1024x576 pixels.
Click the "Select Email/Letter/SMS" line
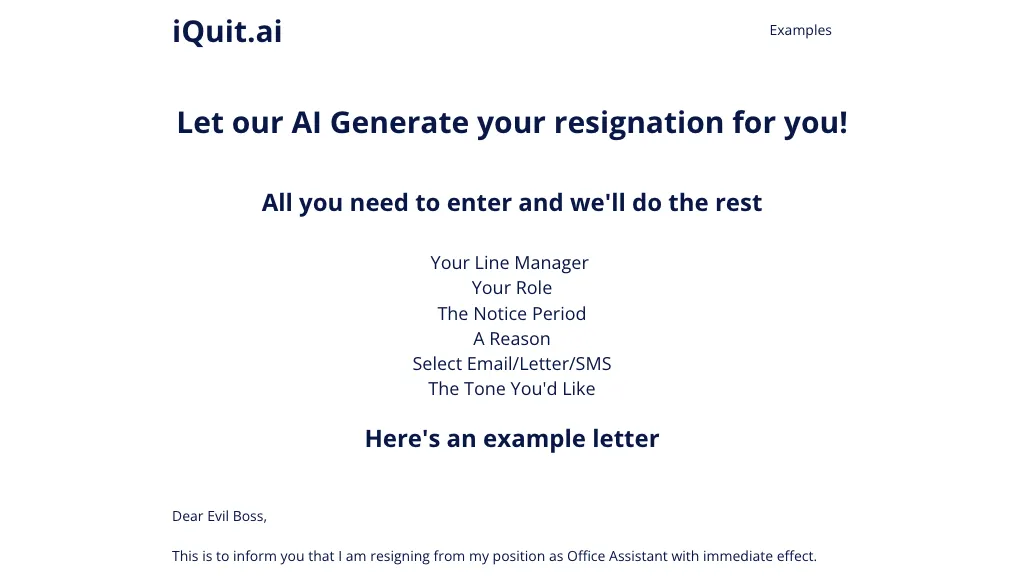pos(512,364)
